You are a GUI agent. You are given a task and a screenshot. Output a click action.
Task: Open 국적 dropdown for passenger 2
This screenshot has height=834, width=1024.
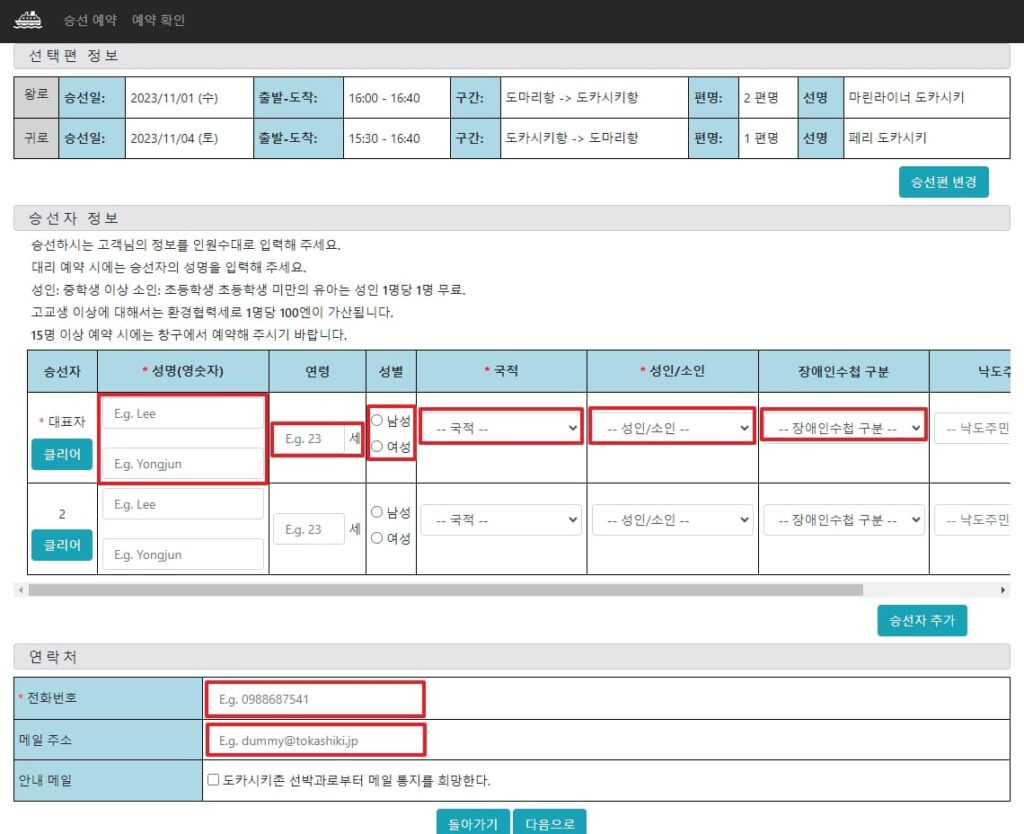(x=501, y=519)
